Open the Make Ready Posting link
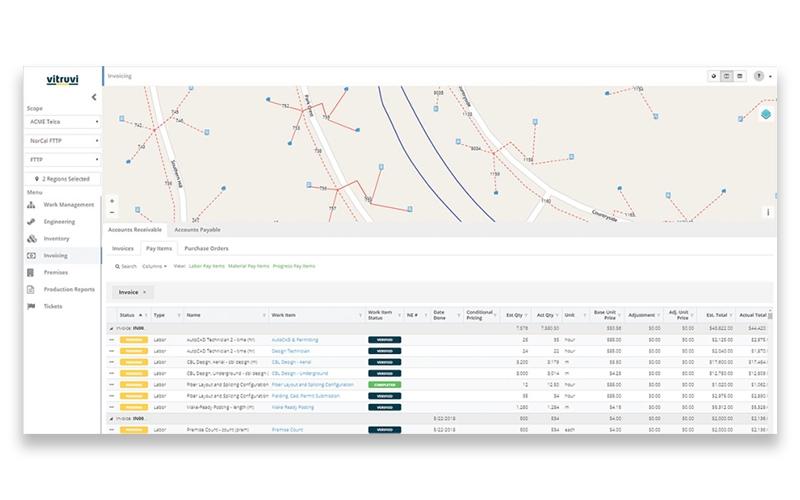The image size is (800, 500). (293, 407)
